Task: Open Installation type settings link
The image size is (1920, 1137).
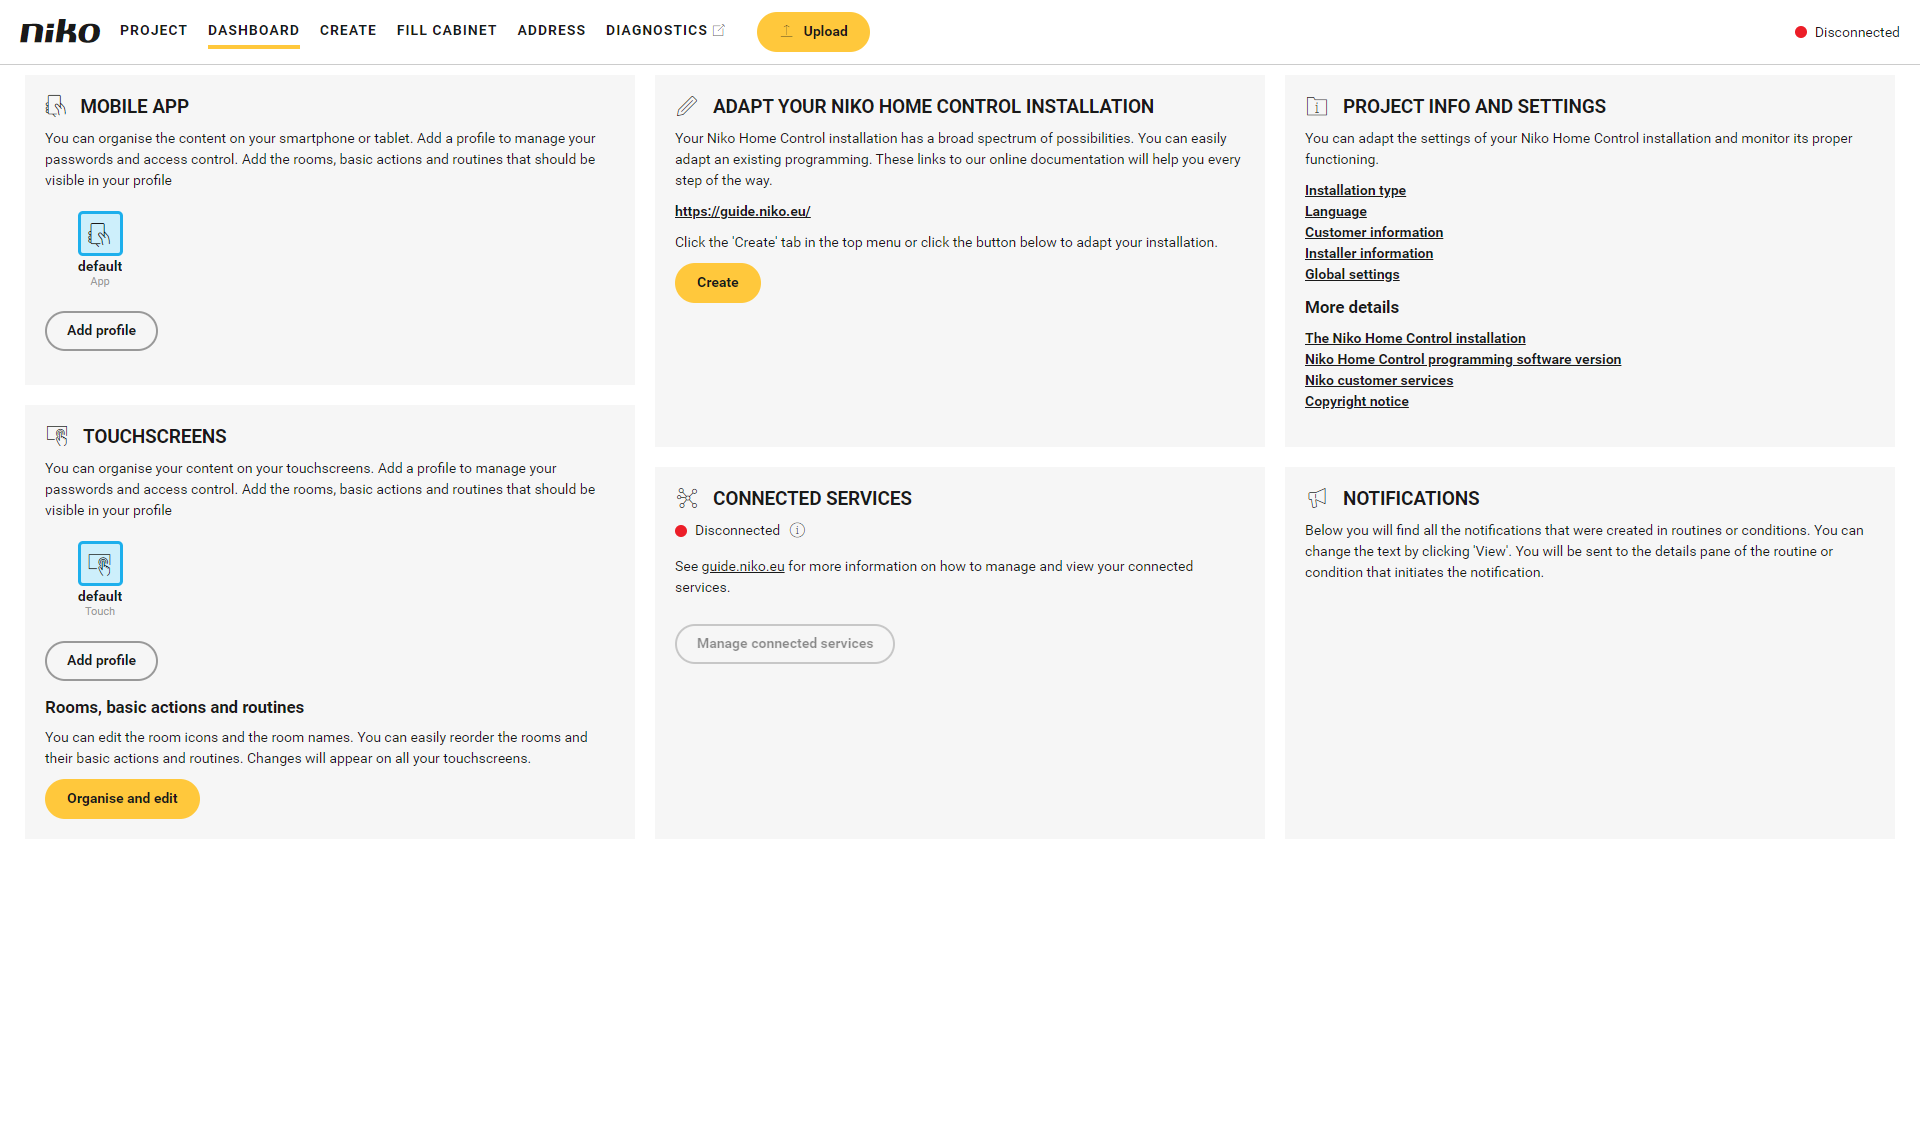Action: [1355, 190]
